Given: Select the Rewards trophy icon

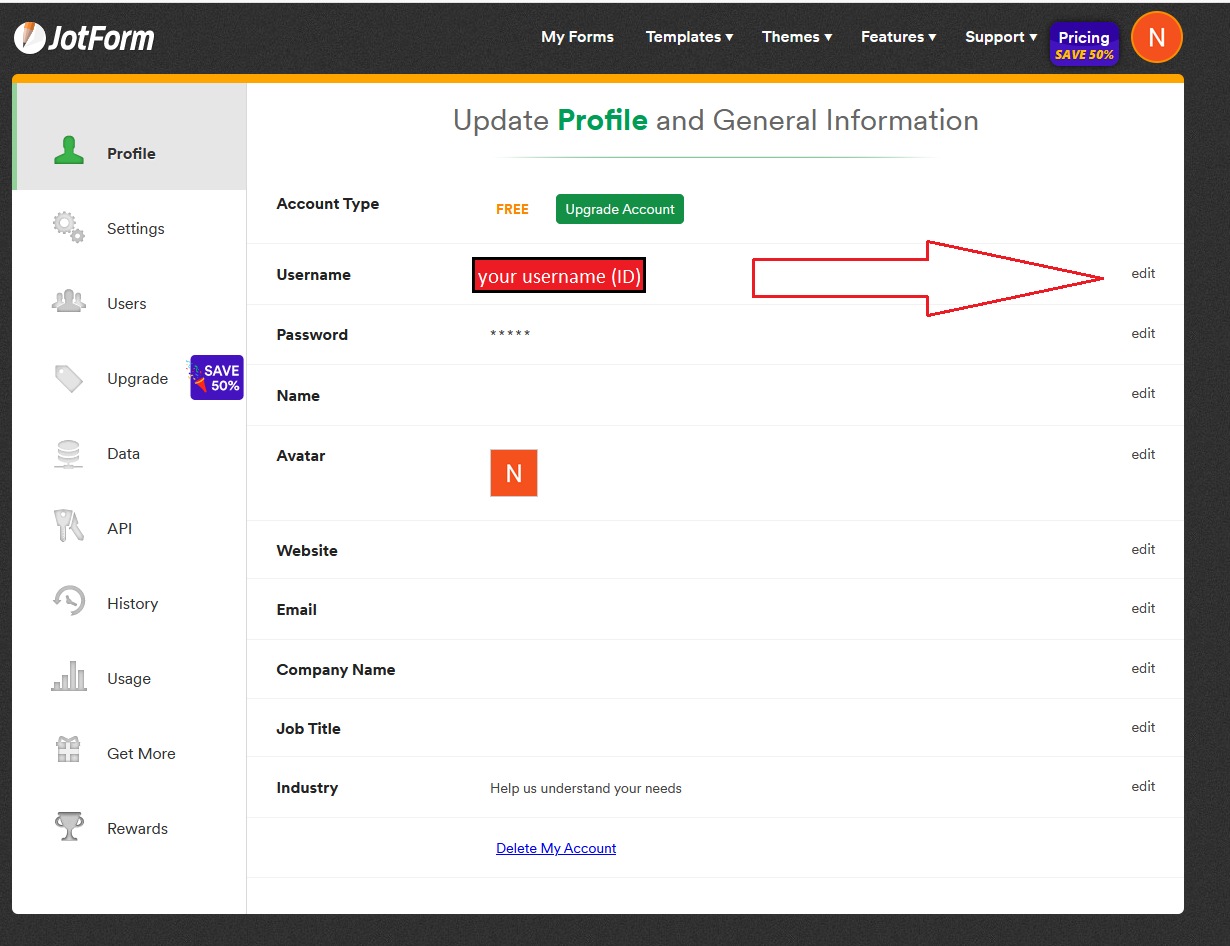Looking at the screenshot, I should [x=68, y=826].
